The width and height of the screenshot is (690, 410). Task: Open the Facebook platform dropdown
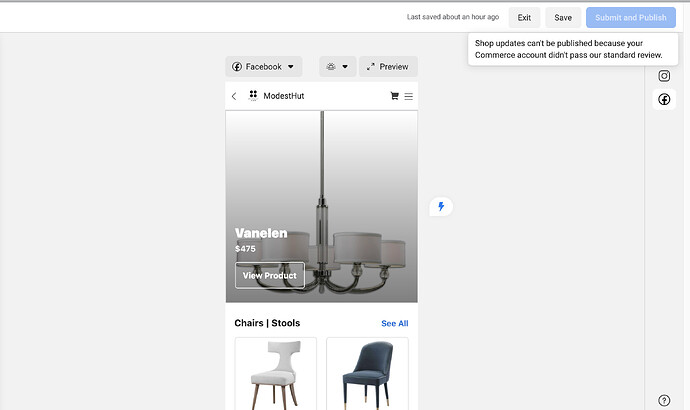tap(264, 66)
